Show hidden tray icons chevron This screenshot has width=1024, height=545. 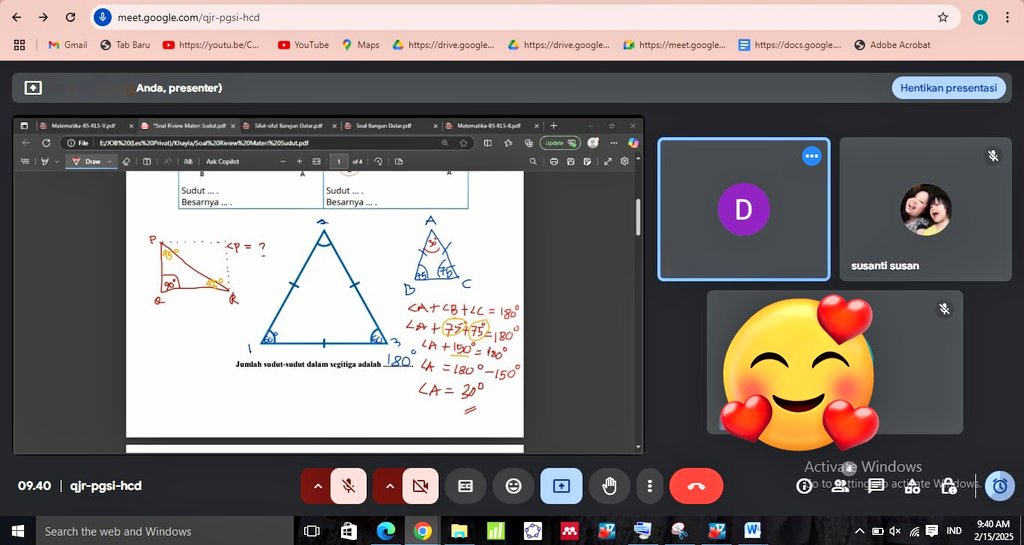(x=859, y=531)
